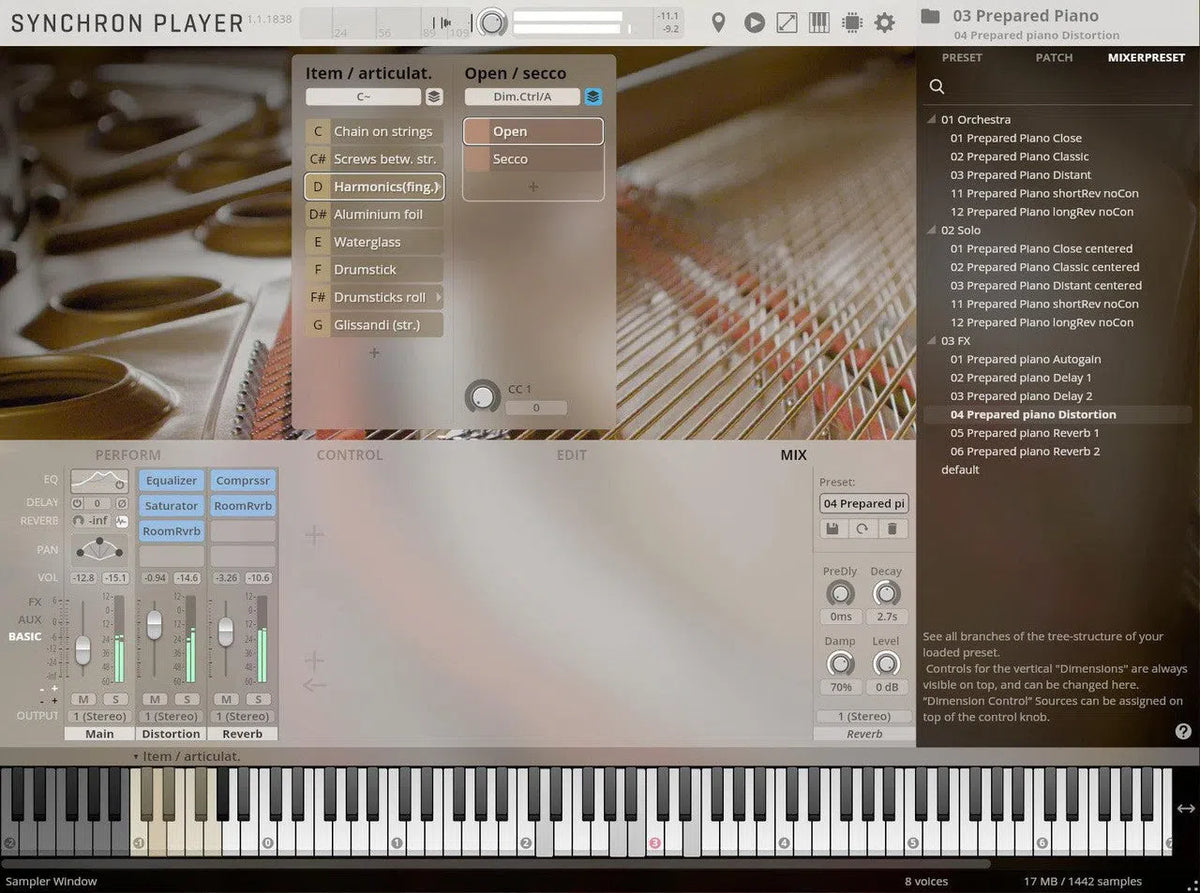1200x893 pixels.
Task: Adjust the Decay reverb knob
Action: coord(888,593)
